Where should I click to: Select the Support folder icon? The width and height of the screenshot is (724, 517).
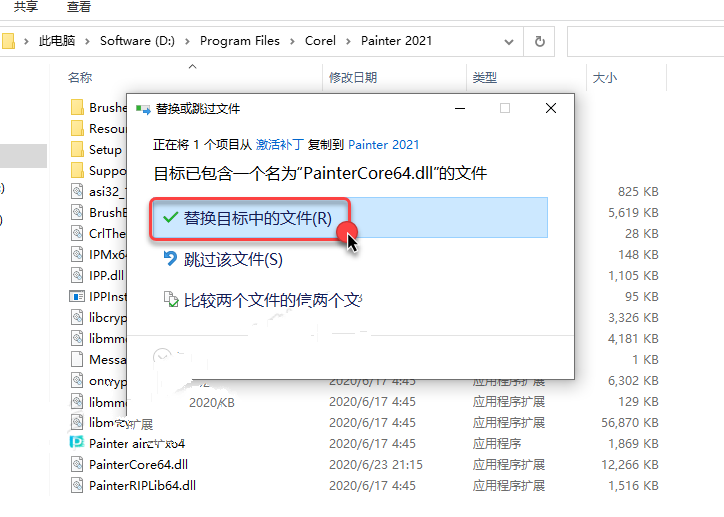click(78, 170)
